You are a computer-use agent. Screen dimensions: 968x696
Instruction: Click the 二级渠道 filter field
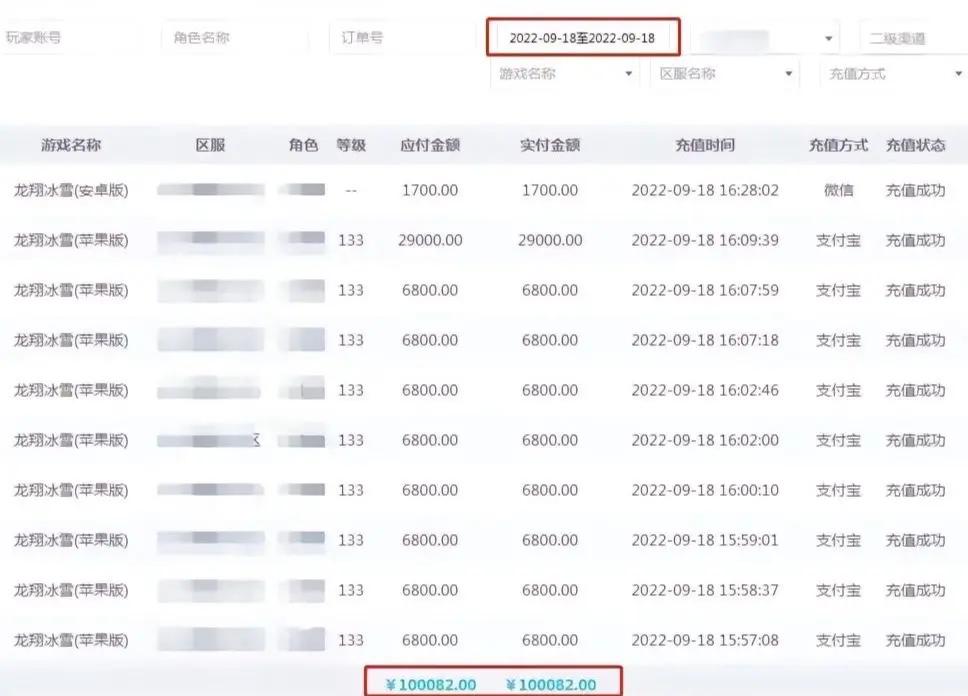[x=910, y=38]
